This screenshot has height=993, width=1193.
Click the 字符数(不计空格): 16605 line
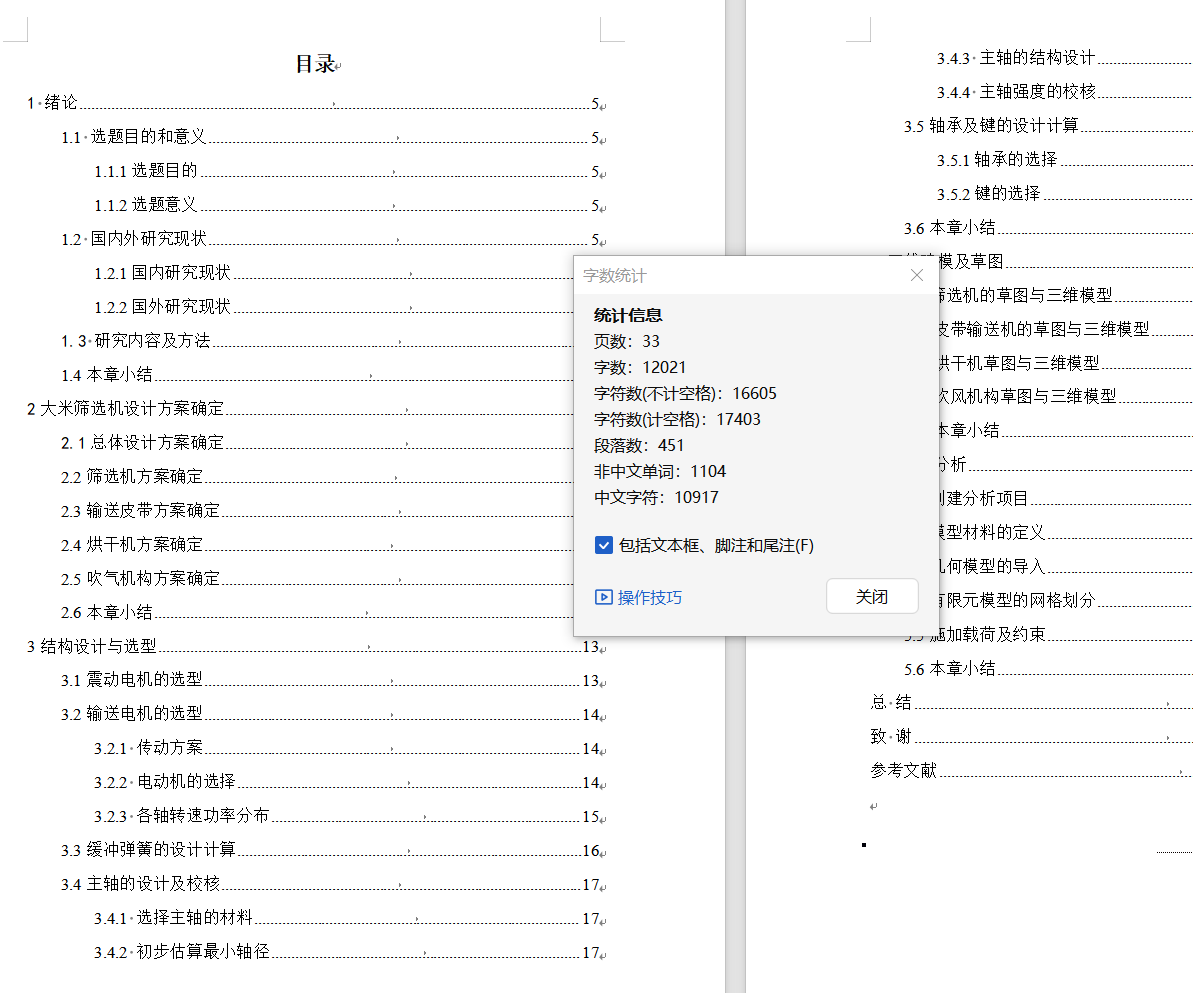point(686,393)
